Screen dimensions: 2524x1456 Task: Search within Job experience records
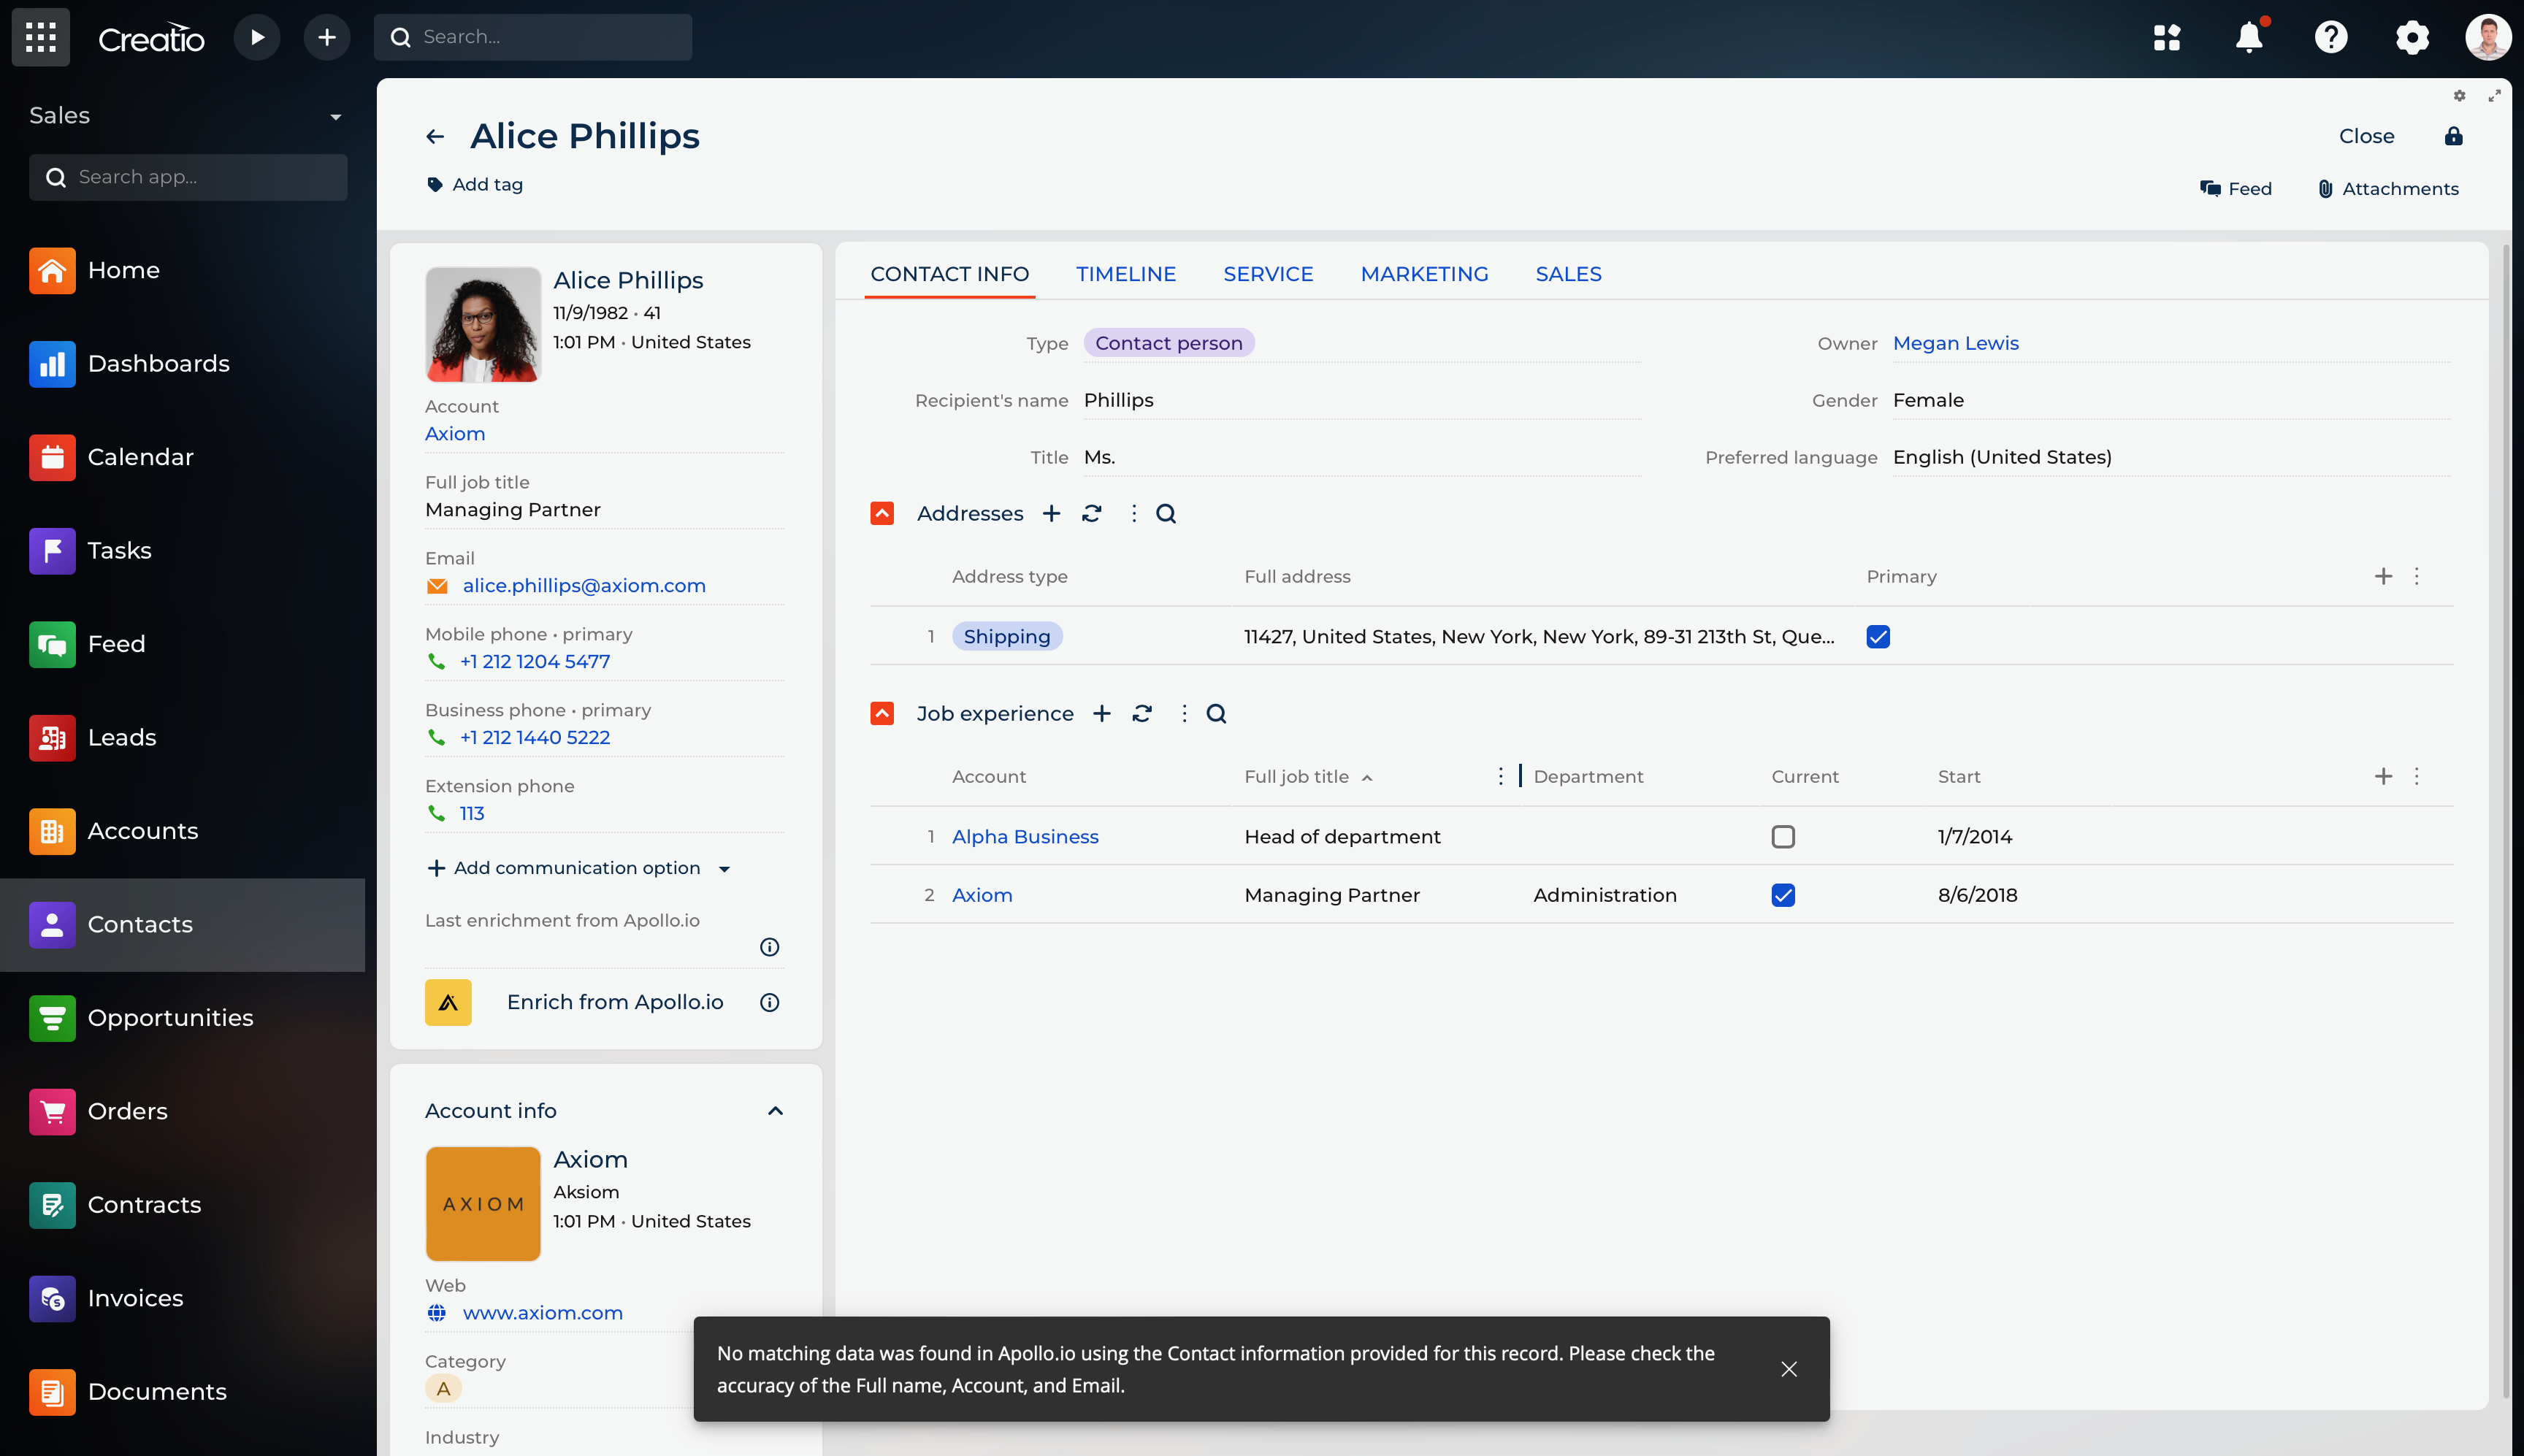tap(1217, 714)
